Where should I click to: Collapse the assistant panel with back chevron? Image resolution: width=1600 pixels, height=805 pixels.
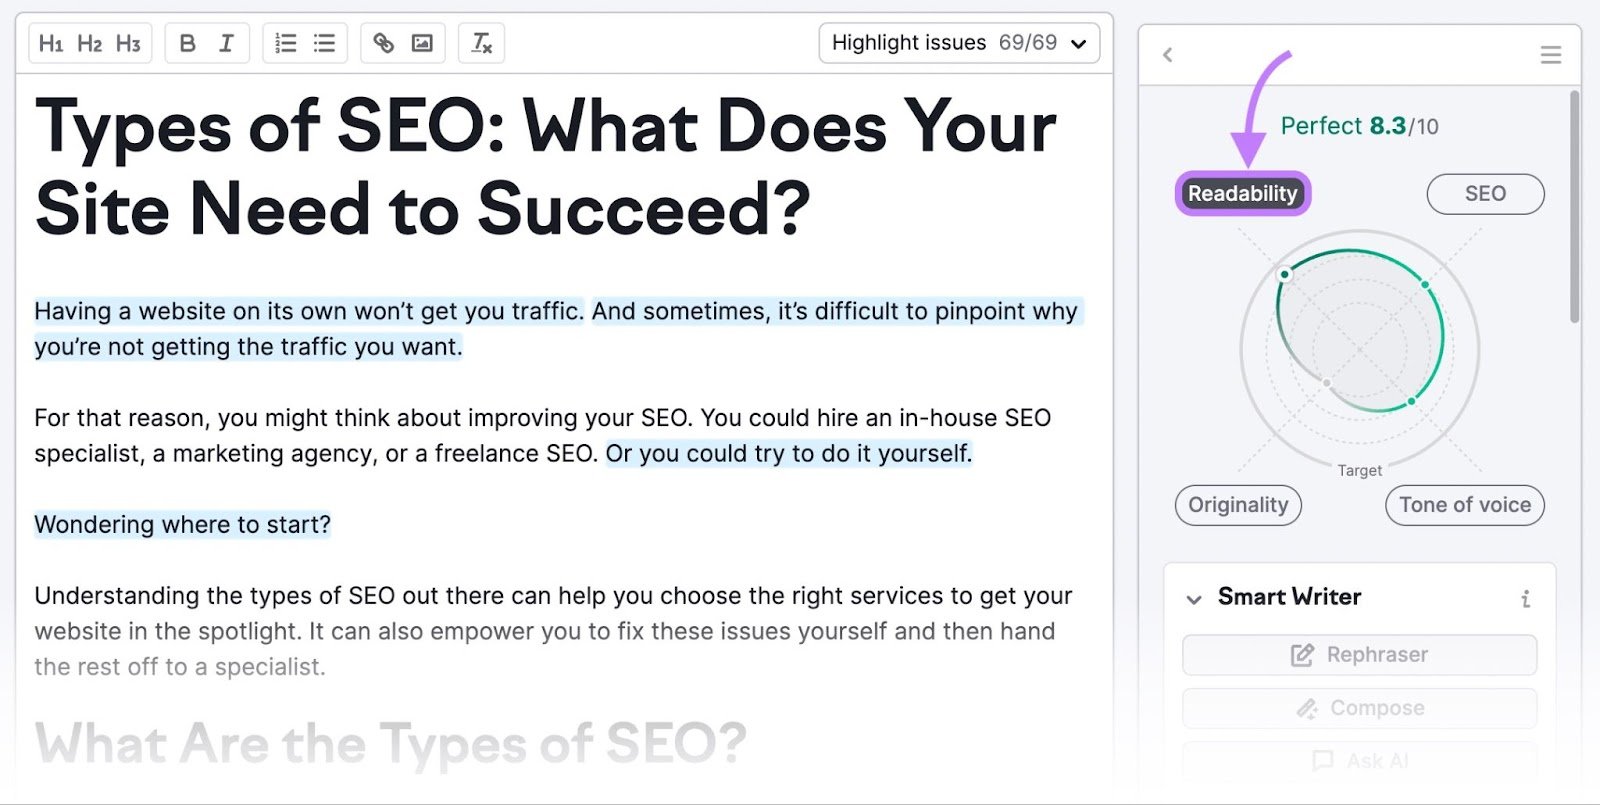pos(1166,56)
